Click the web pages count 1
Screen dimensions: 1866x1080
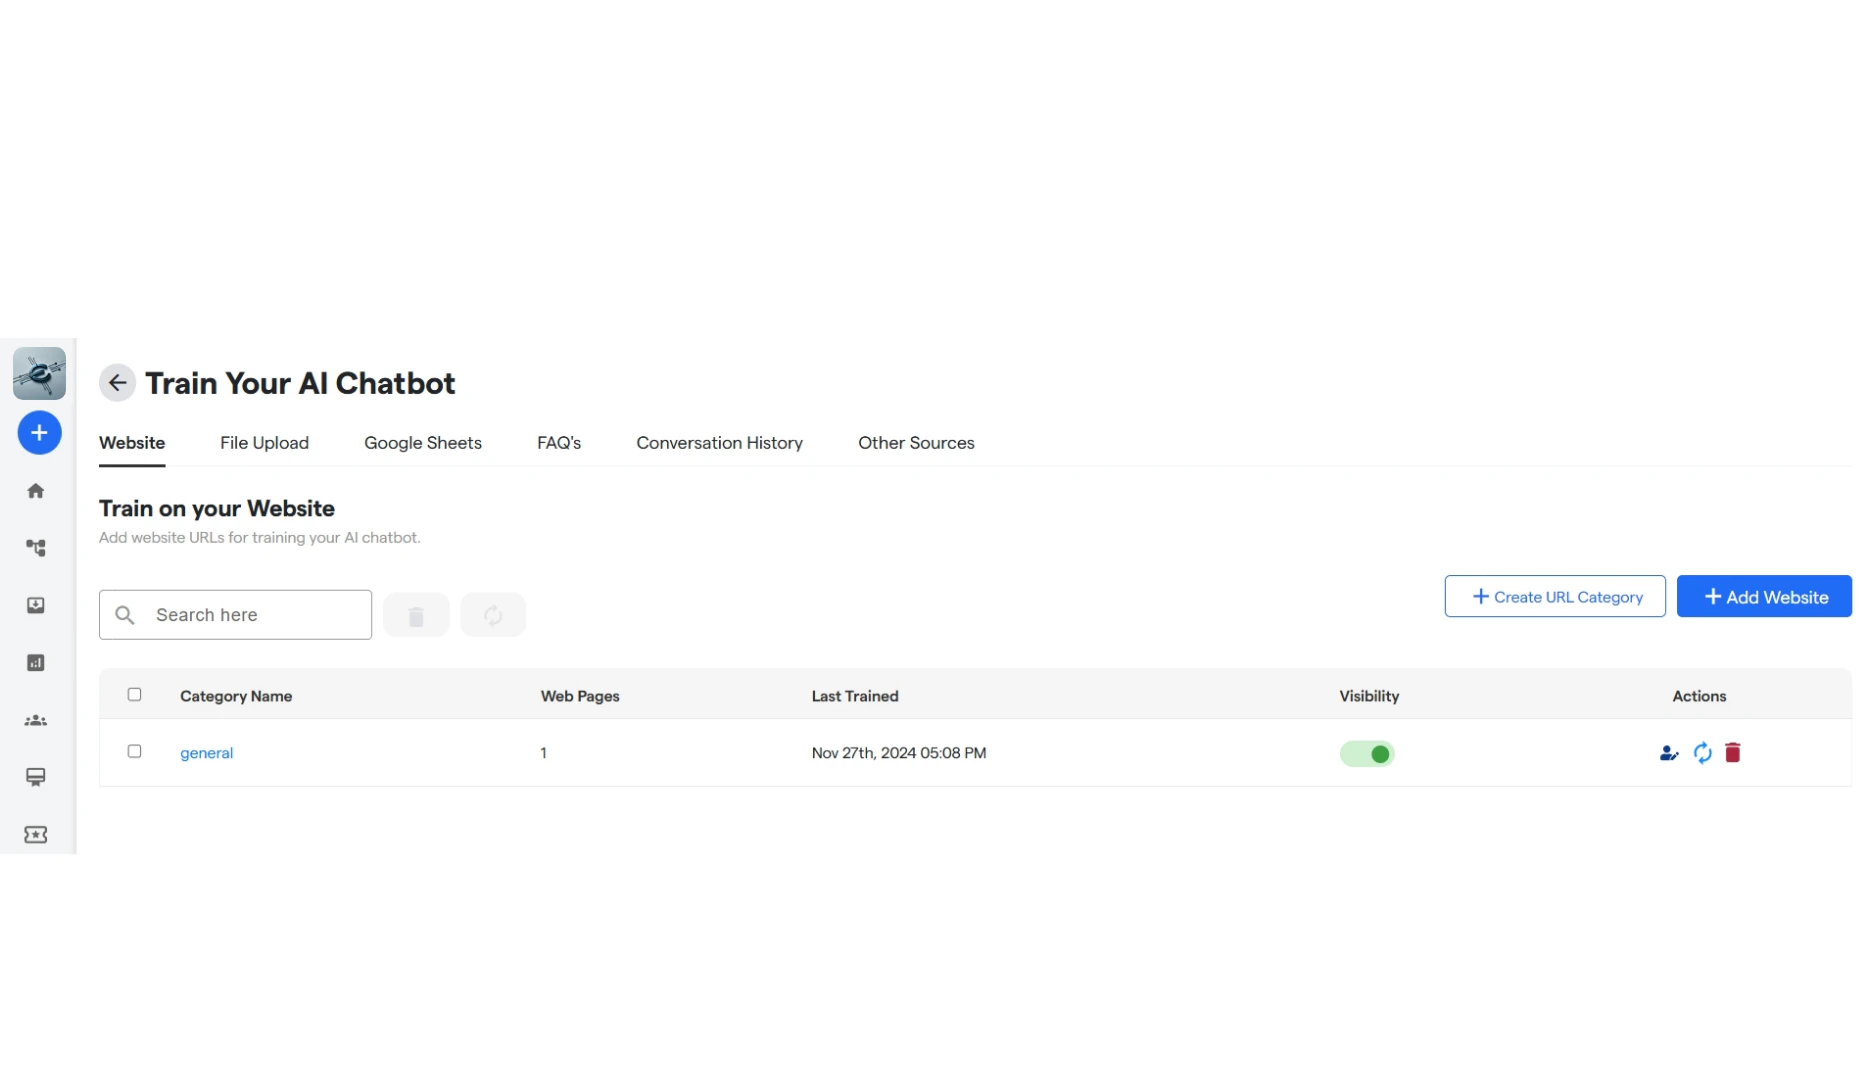pyautogui.click(x=543, y=753)
